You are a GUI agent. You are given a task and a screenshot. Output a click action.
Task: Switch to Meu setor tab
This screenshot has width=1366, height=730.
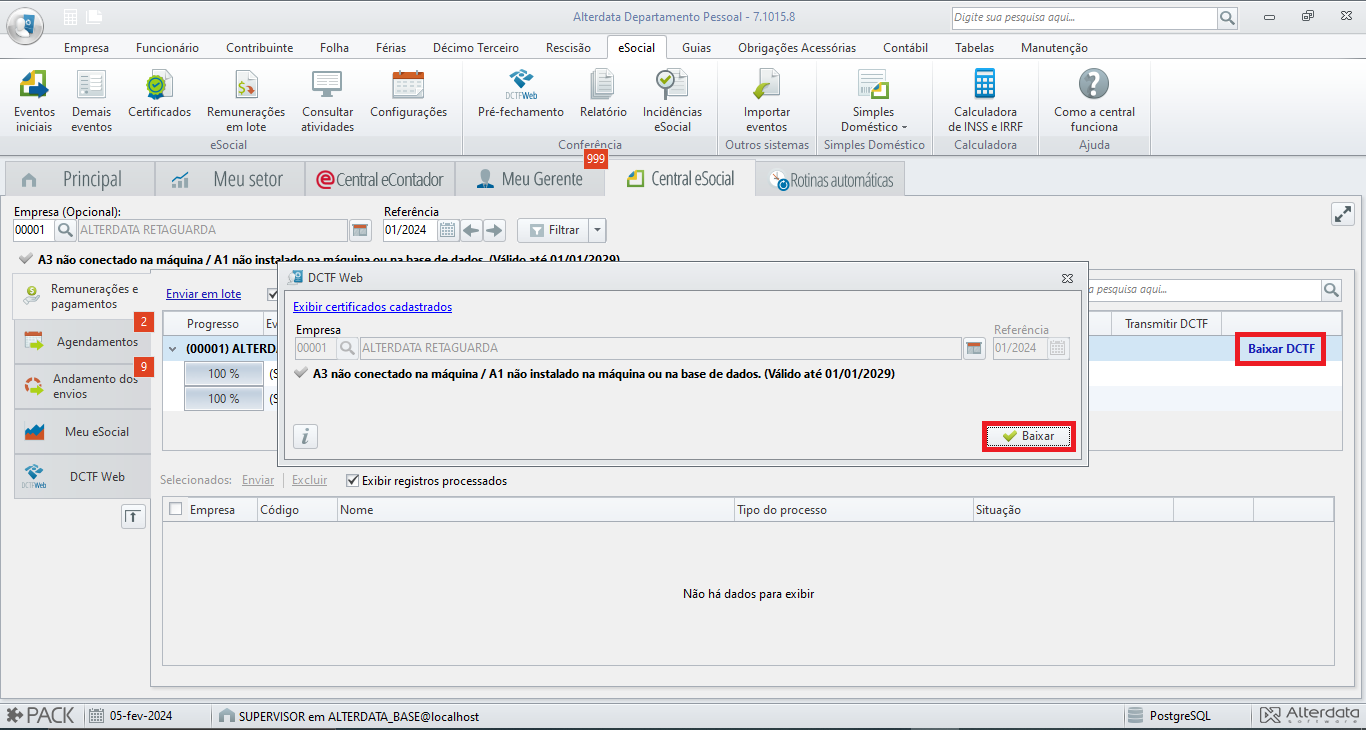[230, 179]
